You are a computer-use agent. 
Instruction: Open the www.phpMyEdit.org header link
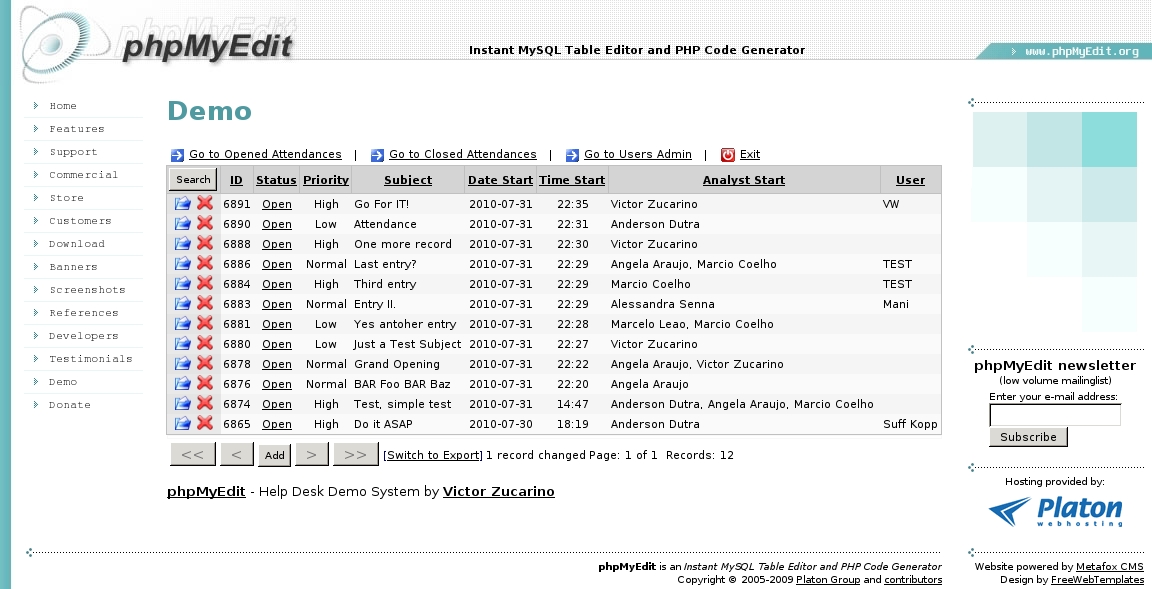(x=1081, y=51)
